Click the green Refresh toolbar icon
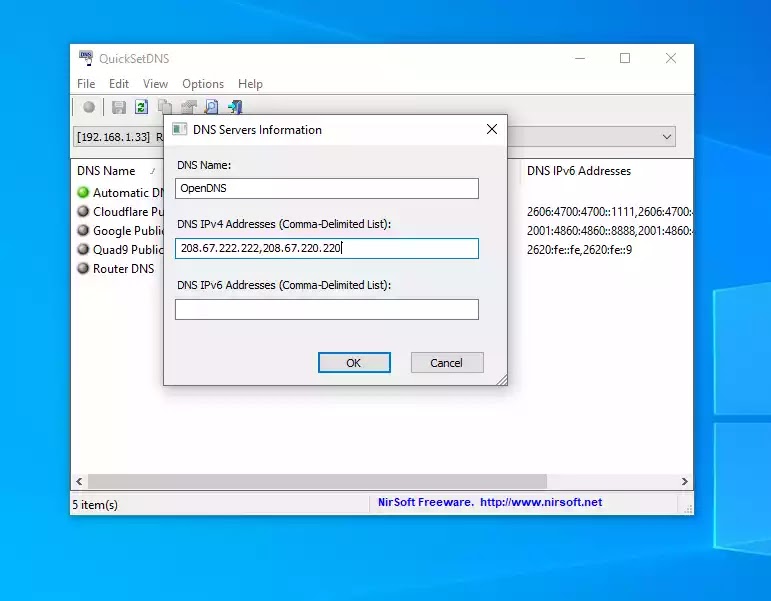Screen dimensions: 771x601 coord(142,107)
